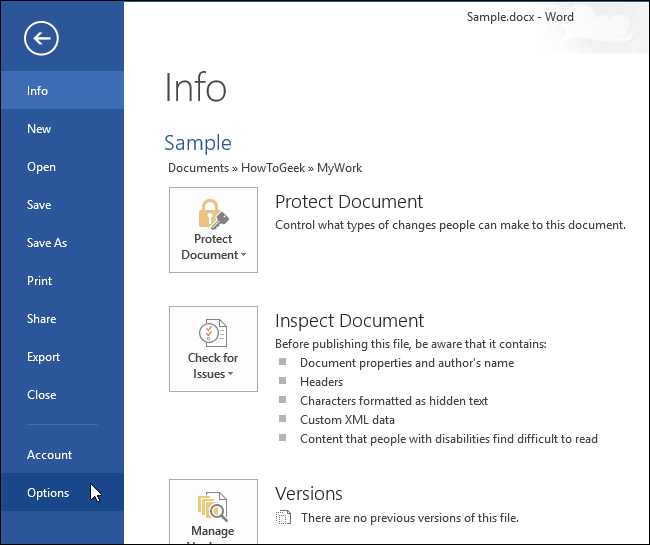Expand the Check for Issues dropdown arrow
The height and width of the screenshot is (545, 650).
coord(231,375)
